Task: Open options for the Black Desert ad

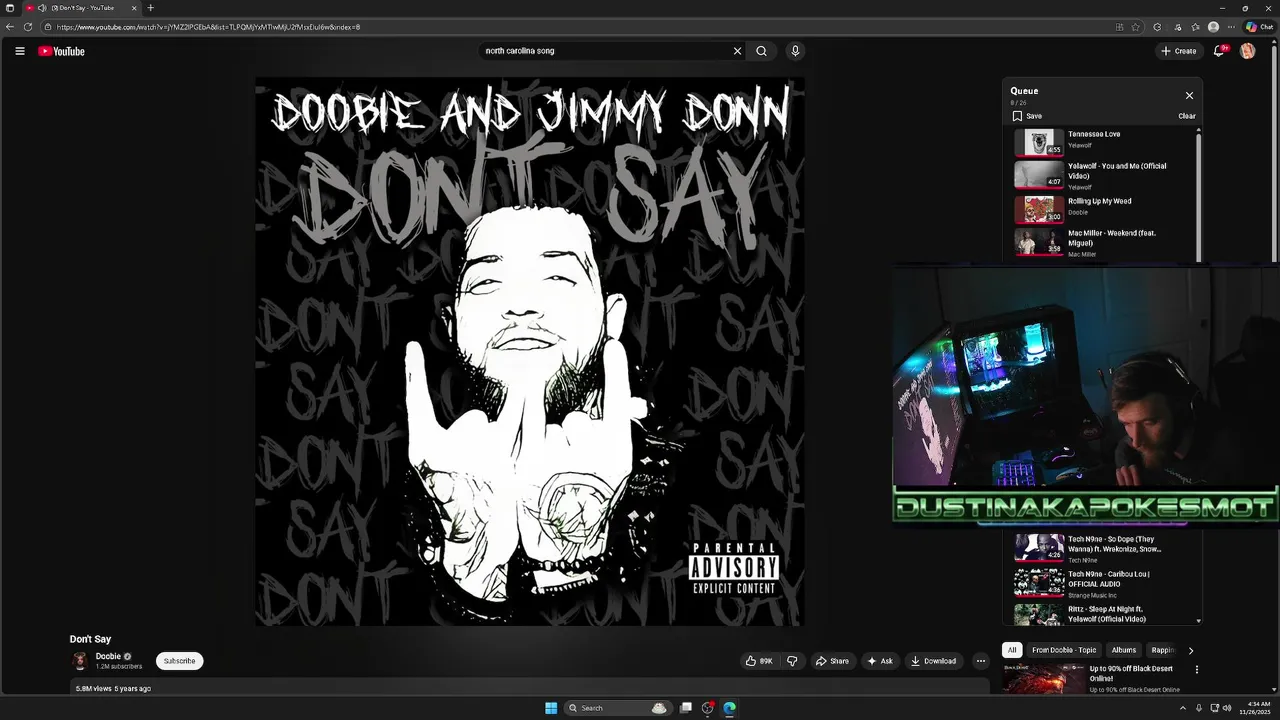Action: [x=1196, y=670]
